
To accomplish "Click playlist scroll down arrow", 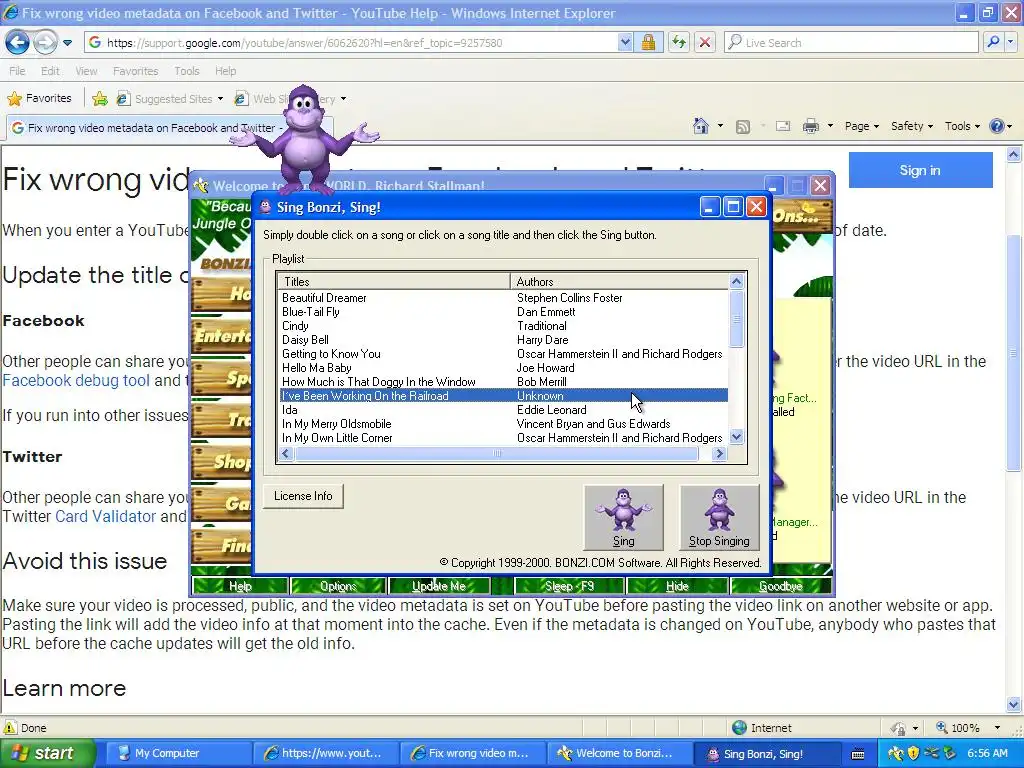I will coord(736,437).
